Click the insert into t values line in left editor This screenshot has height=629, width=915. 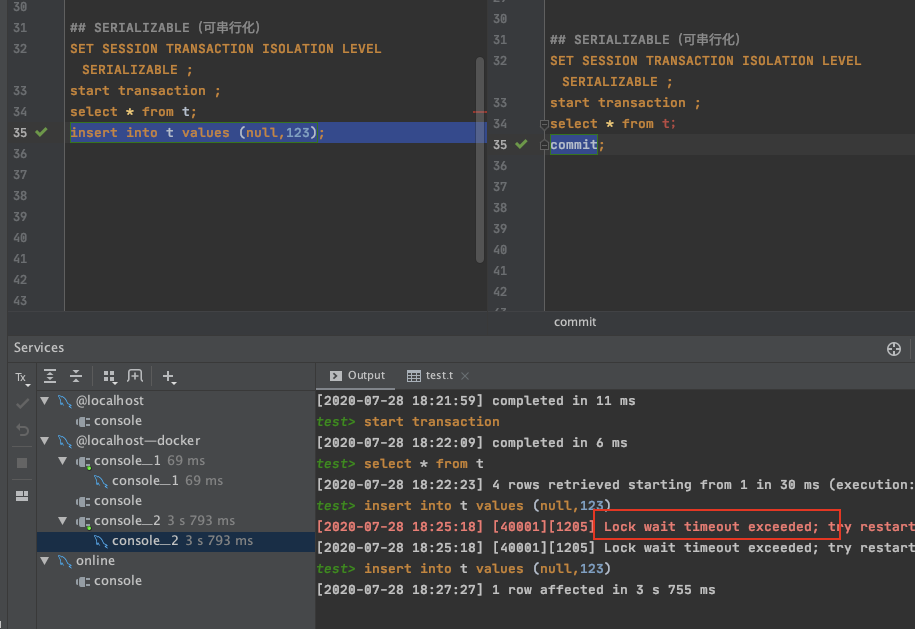coord(197,132)
